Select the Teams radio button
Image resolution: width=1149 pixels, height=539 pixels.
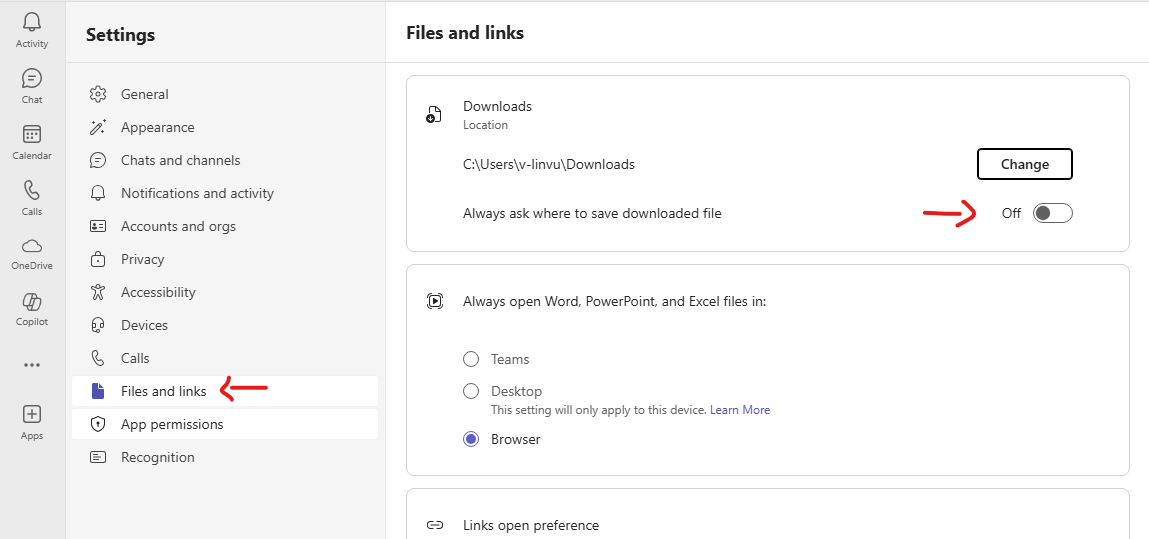tap(471, 359)
